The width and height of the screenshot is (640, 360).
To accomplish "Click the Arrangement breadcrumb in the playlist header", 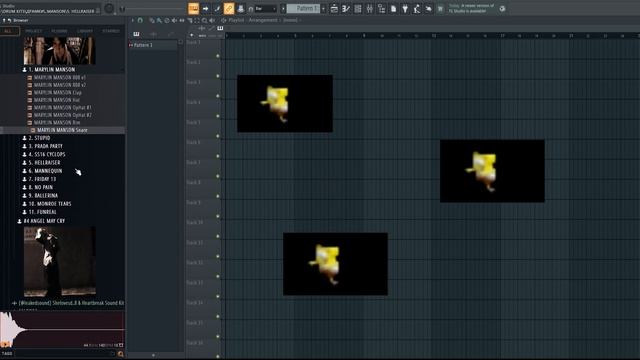I will point(263,20).
